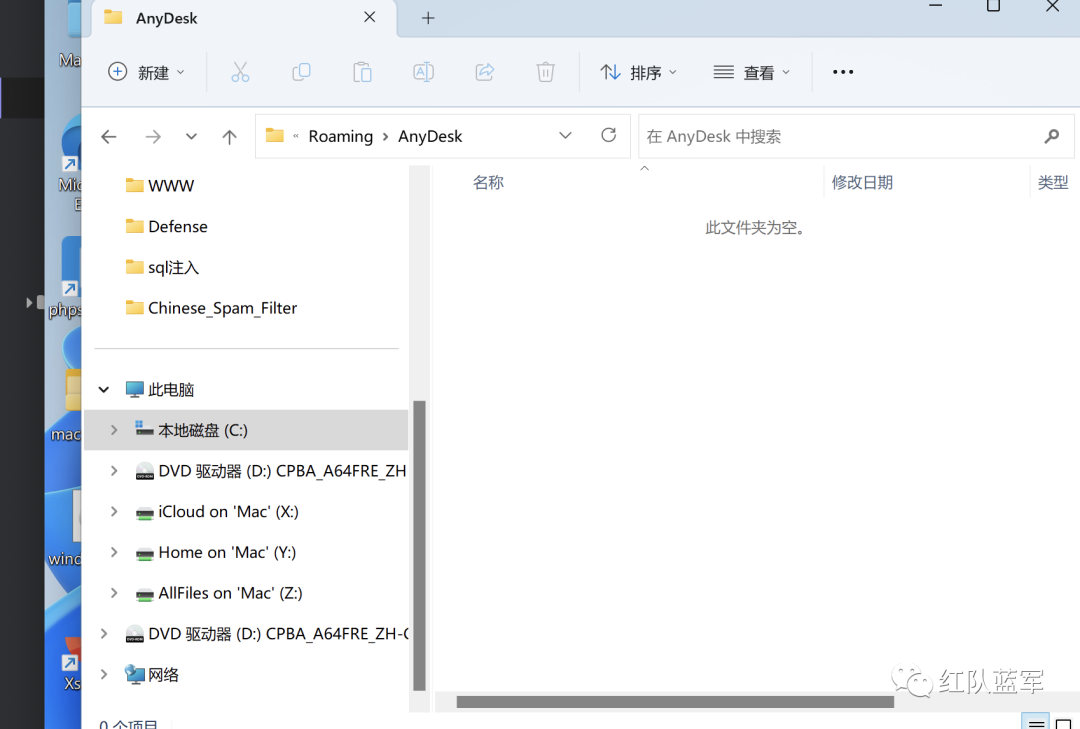Click the file list horizontal scrollbar

675,702
